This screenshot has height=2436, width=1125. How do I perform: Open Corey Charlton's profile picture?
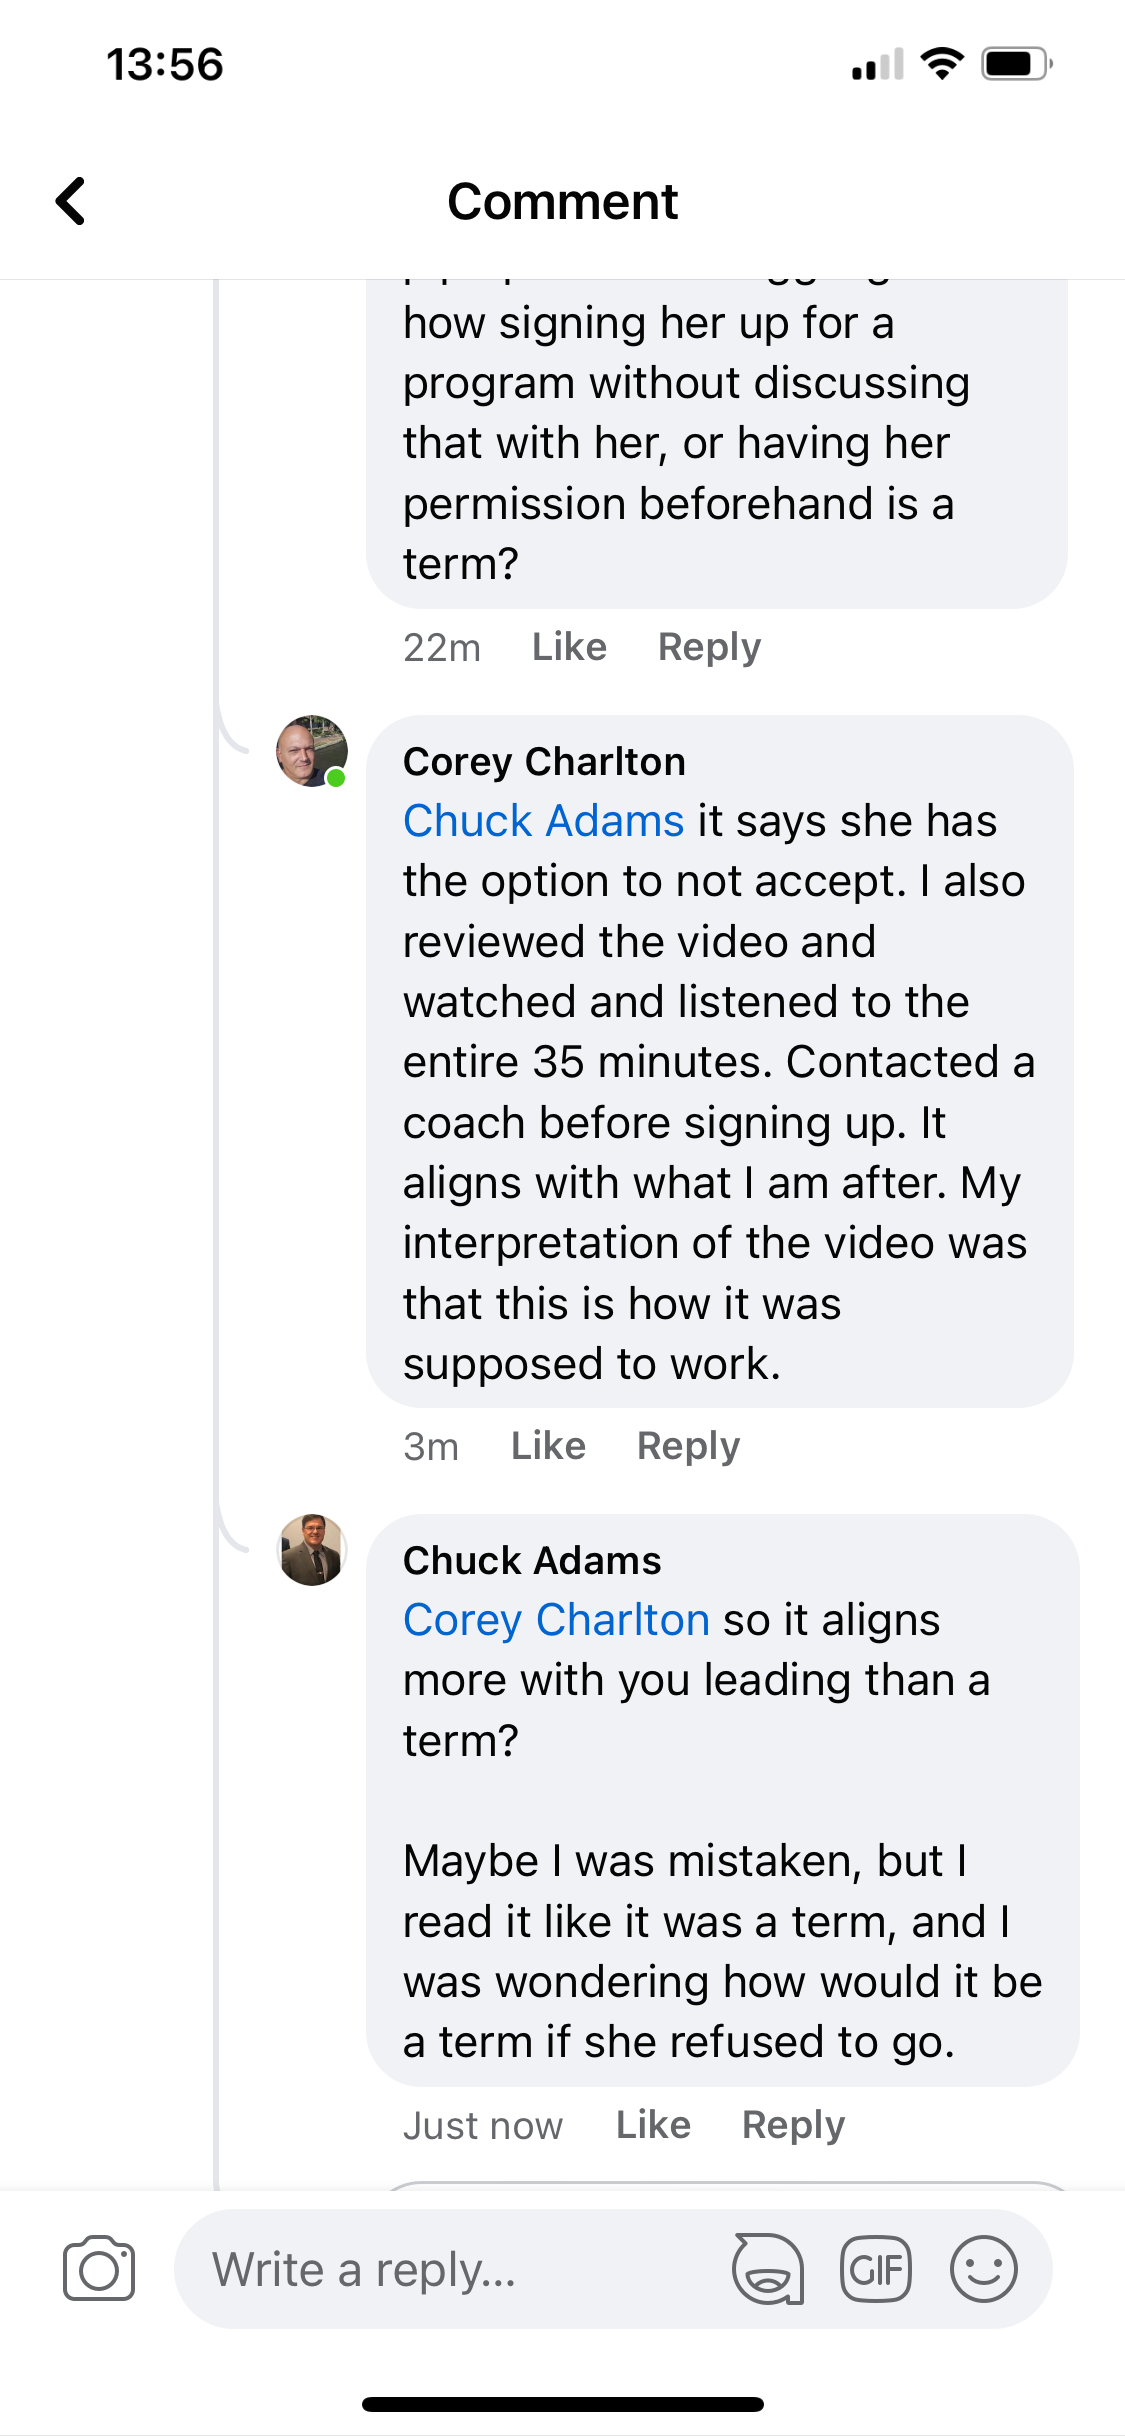coord(312,751)
